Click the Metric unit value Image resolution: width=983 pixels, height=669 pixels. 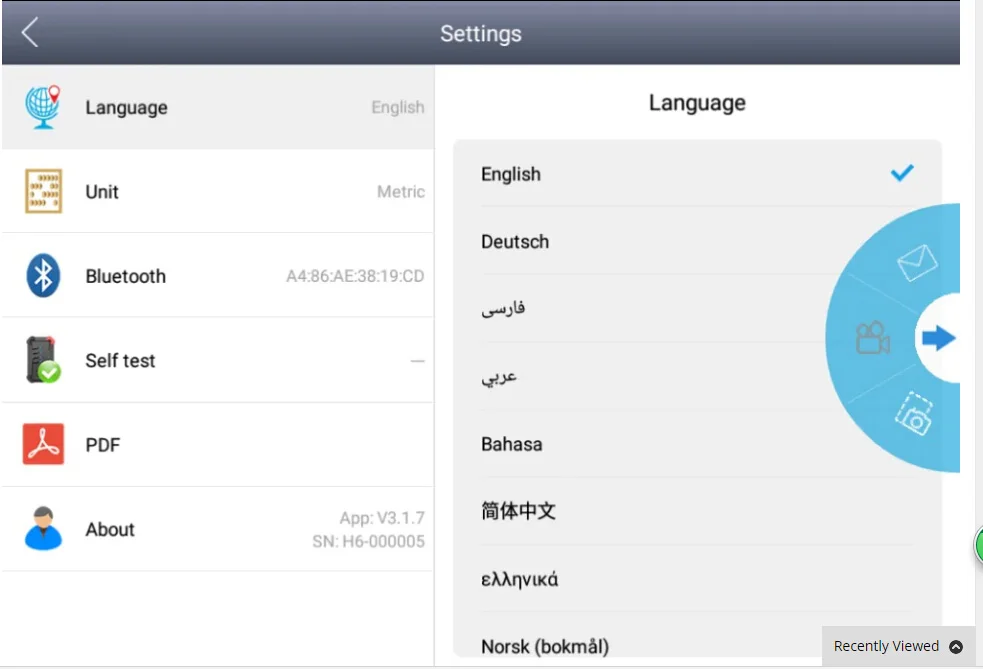tap(401, 191)
